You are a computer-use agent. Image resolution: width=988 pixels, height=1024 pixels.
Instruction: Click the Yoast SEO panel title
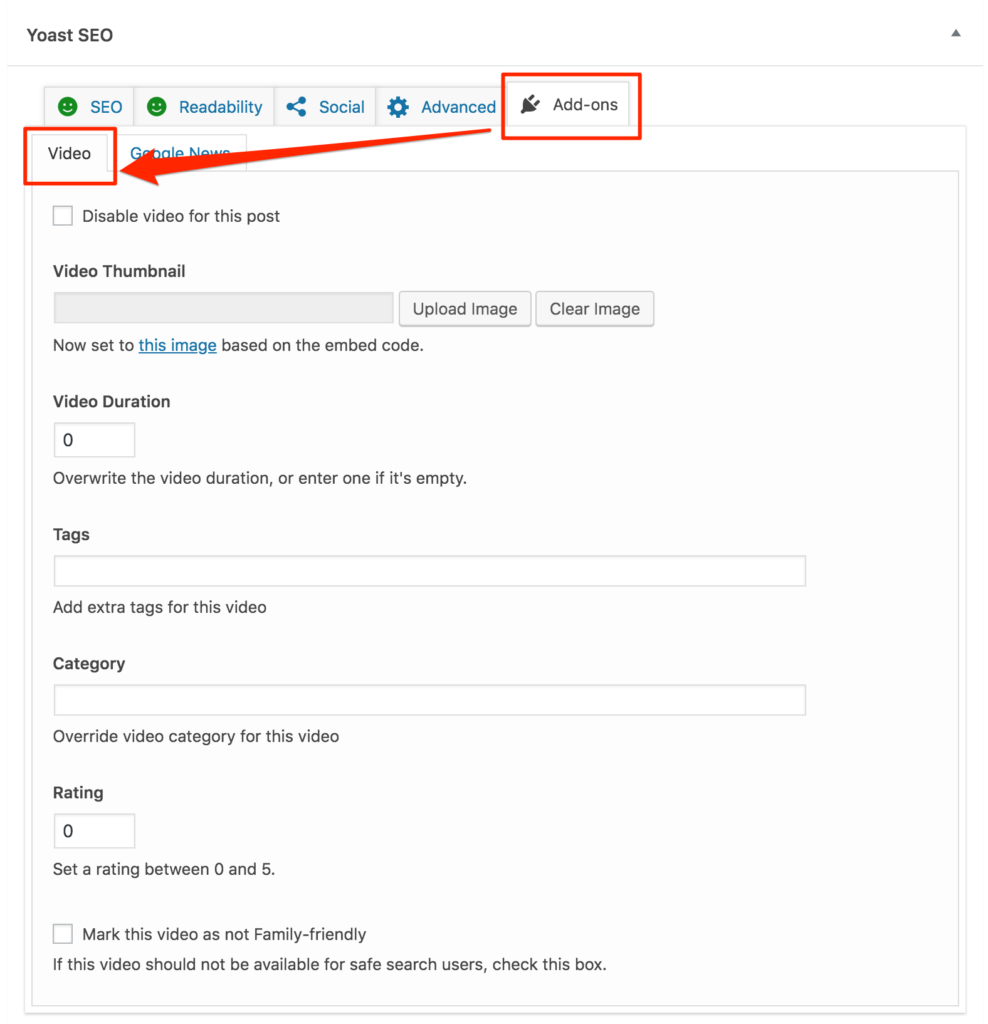70,35
